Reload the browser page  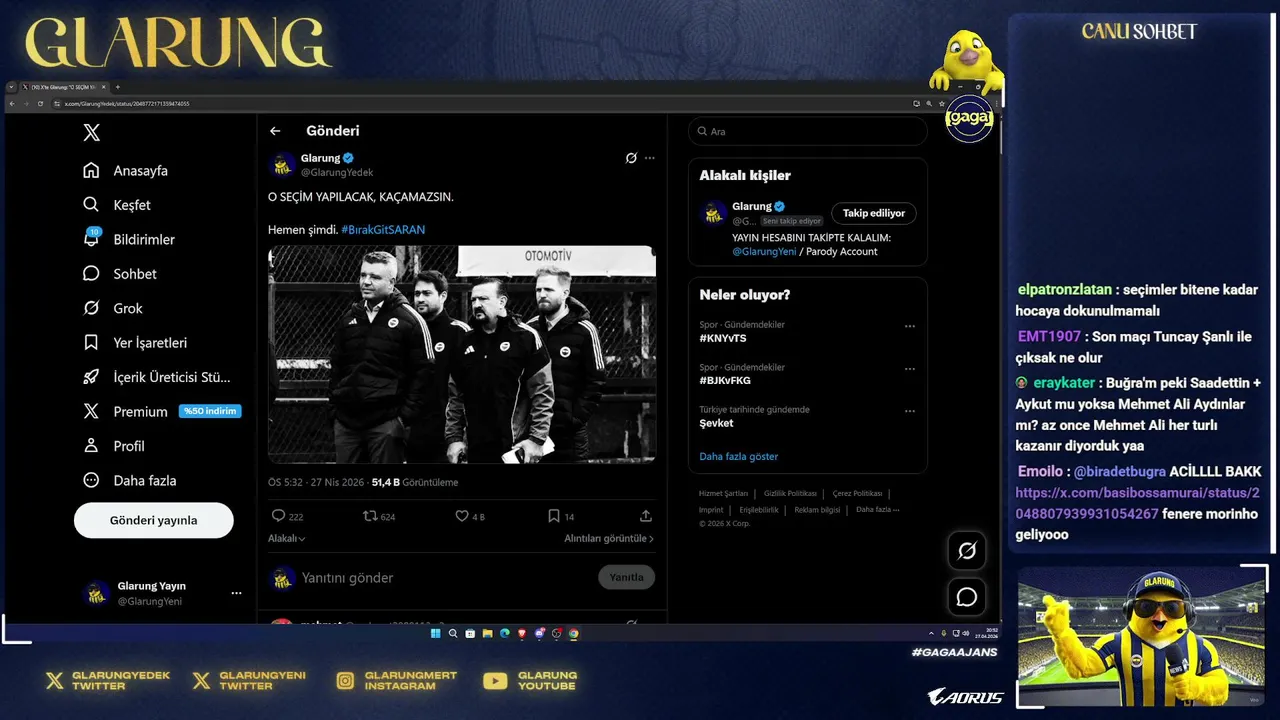[x=40, y=104]
